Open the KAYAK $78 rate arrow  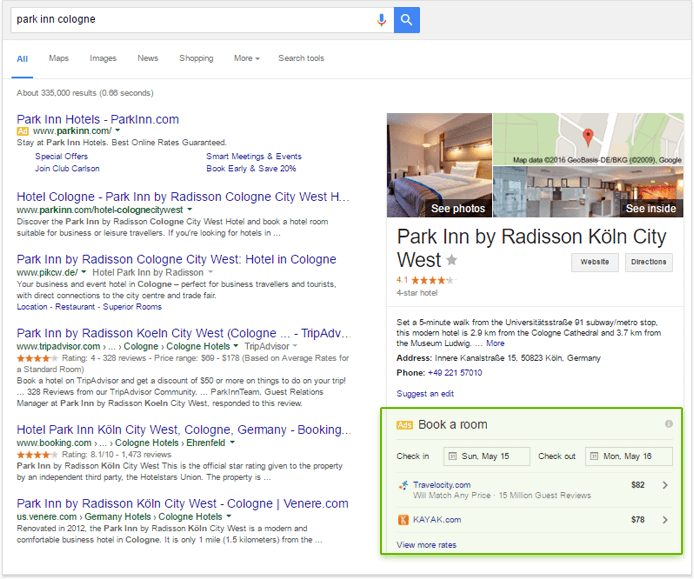665,520
